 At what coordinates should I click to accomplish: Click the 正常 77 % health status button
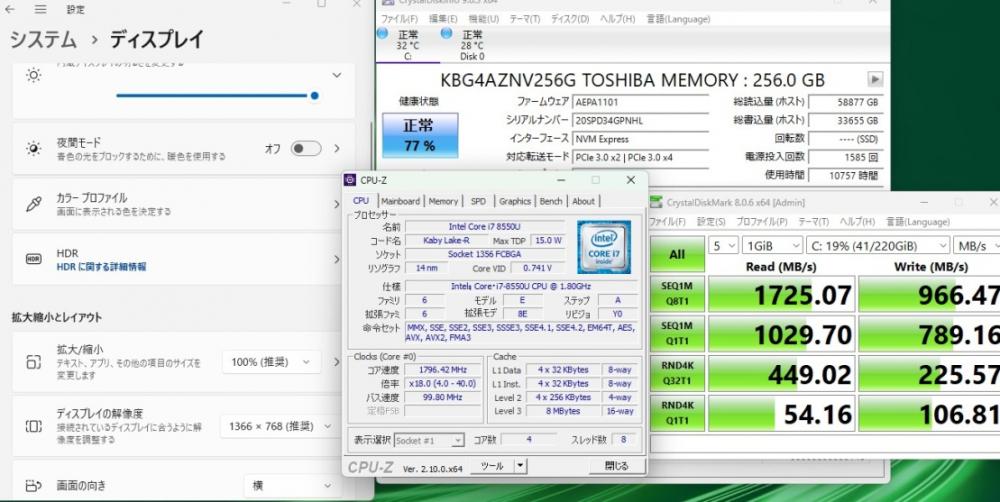click(420, 135)
